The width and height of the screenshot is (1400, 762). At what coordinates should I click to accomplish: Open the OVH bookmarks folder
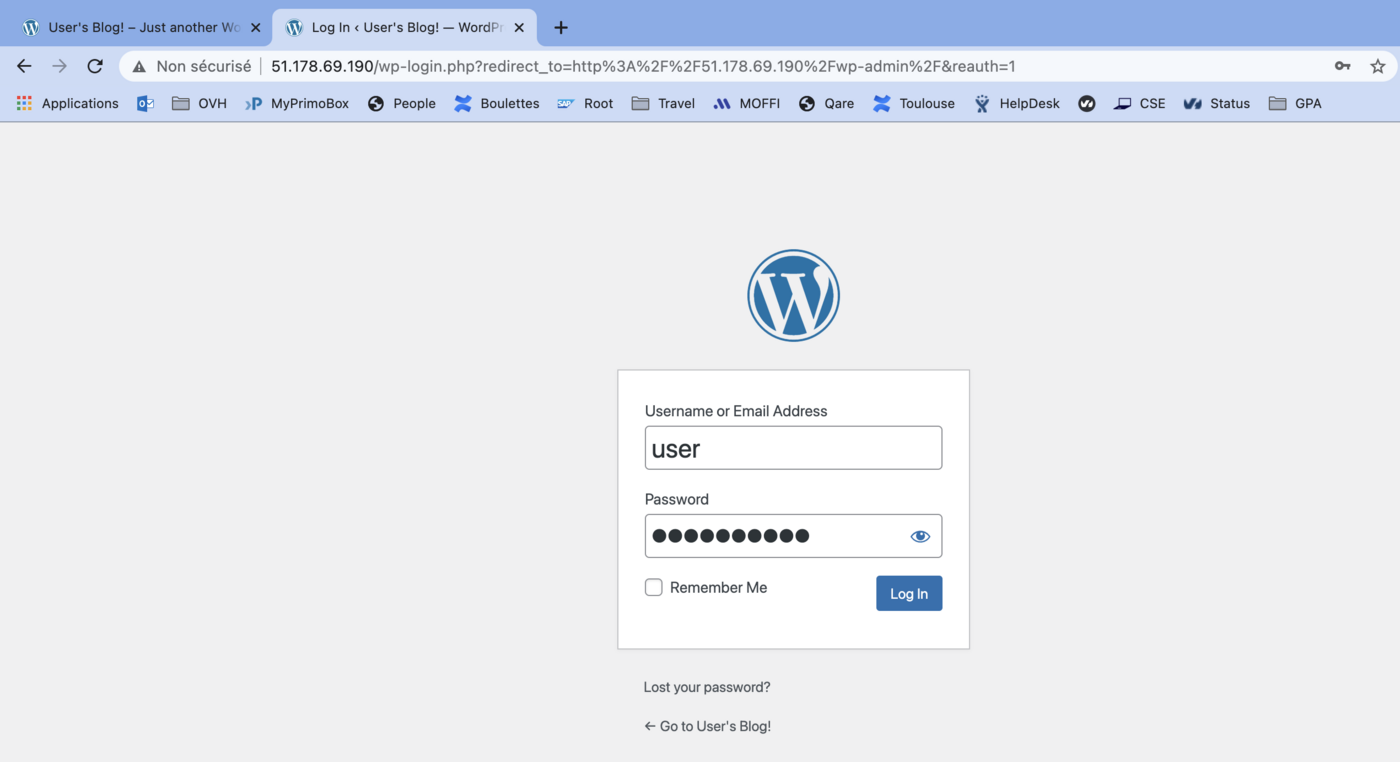click(x=199, y=103)
